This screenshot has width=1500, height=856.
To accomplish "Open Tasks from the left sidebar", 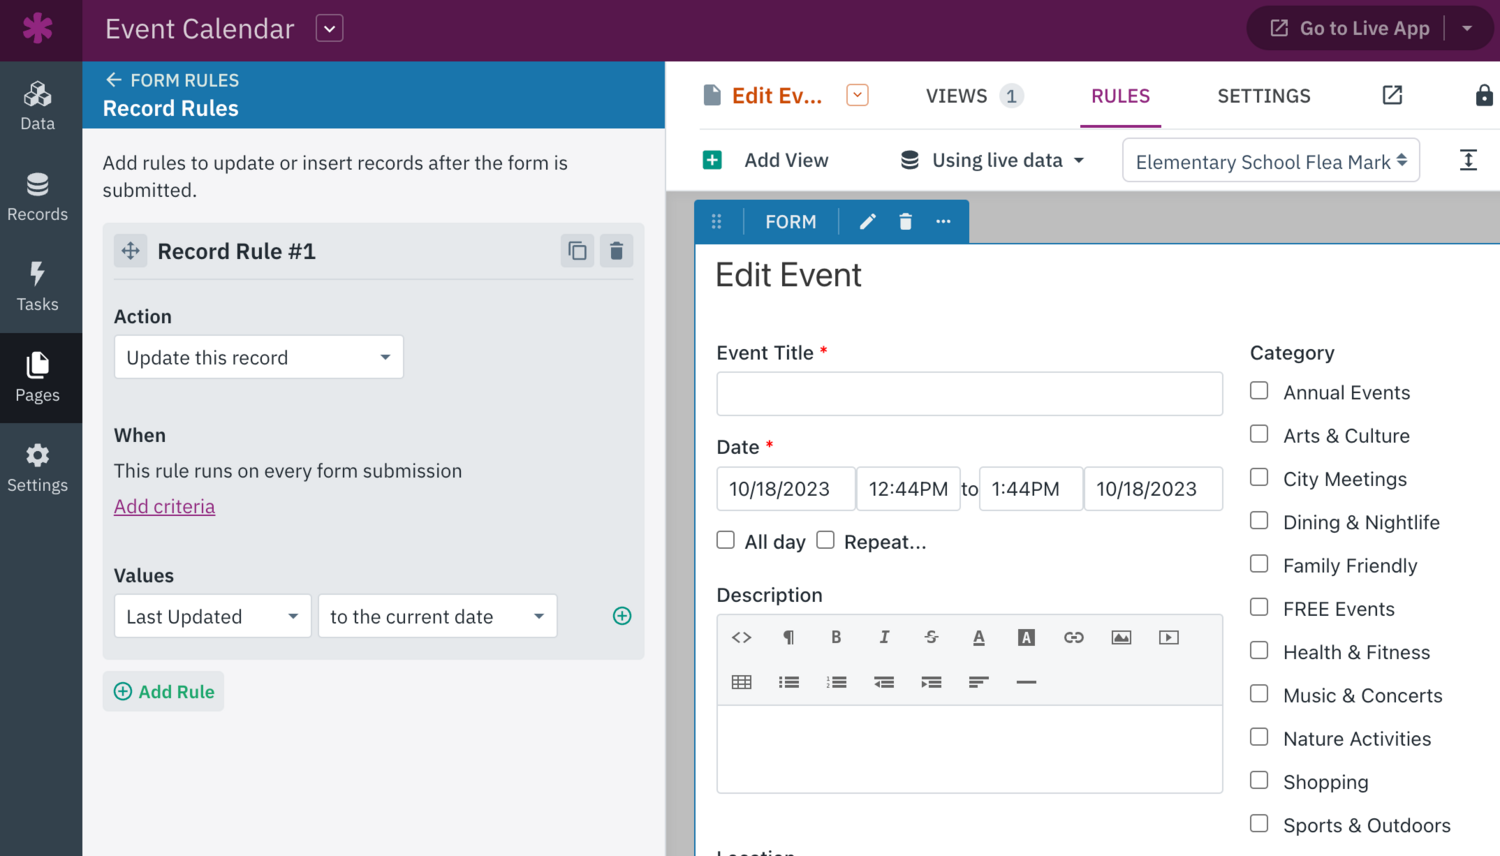I will tap(38, 287).
